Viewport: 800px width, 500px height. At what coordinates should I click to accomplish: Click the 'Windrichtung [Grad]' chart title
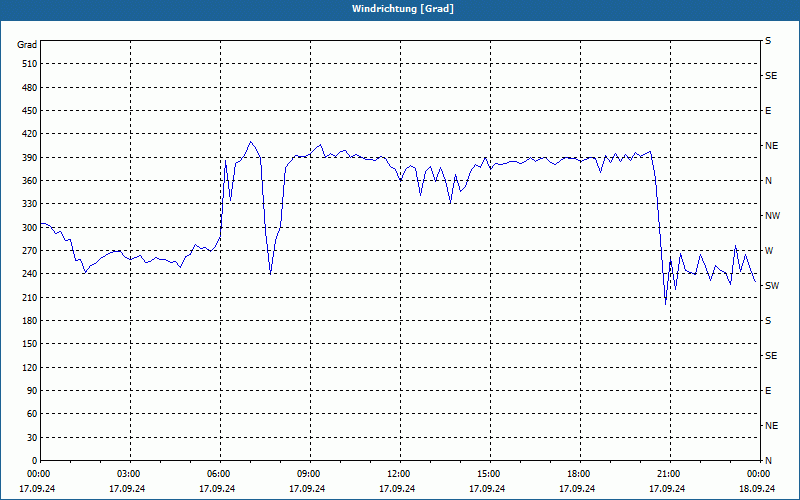point(403,9)
